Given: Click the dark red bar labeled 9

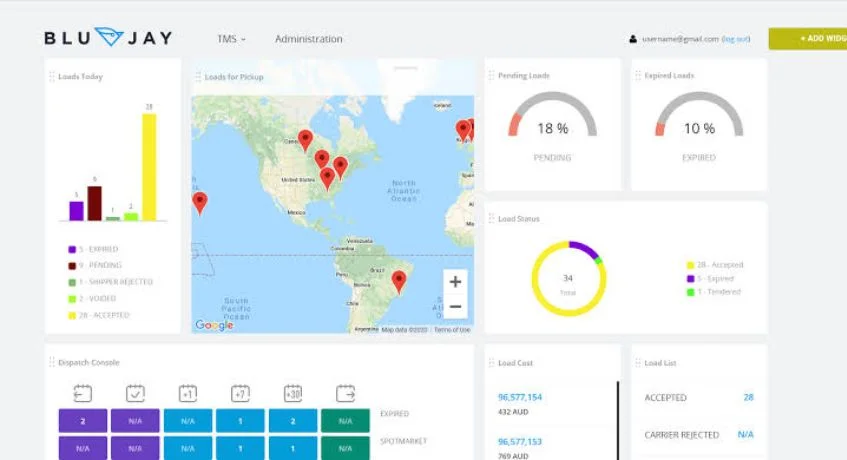Looking at the screenshot, I should coord(95,204).
